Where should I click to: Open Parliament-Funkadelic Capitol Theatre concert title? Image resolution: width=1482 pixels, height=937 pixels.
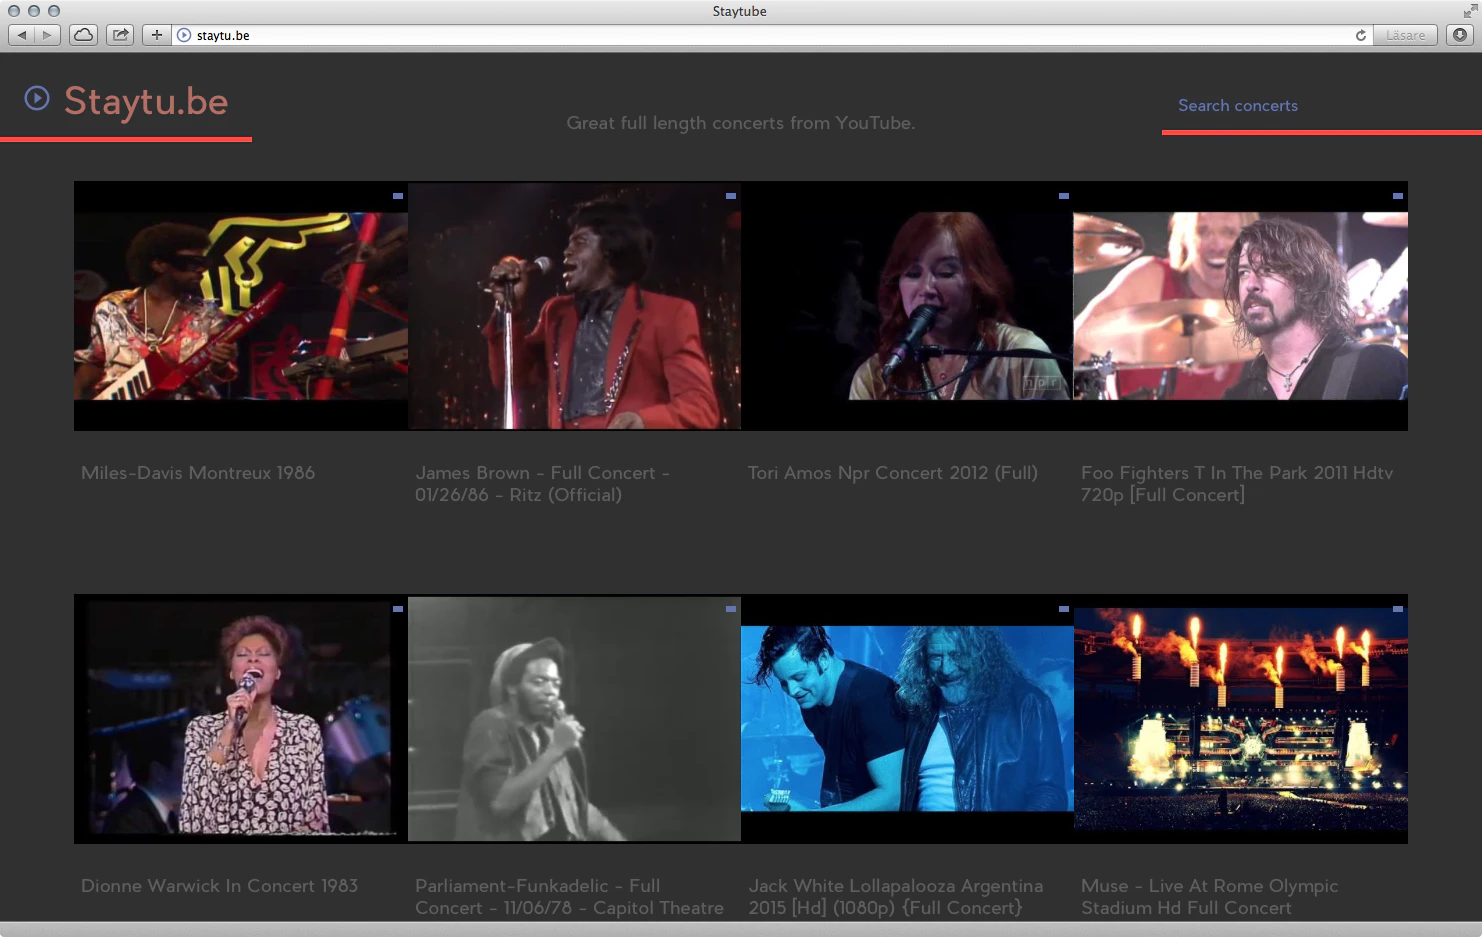[x=569, y=897]
